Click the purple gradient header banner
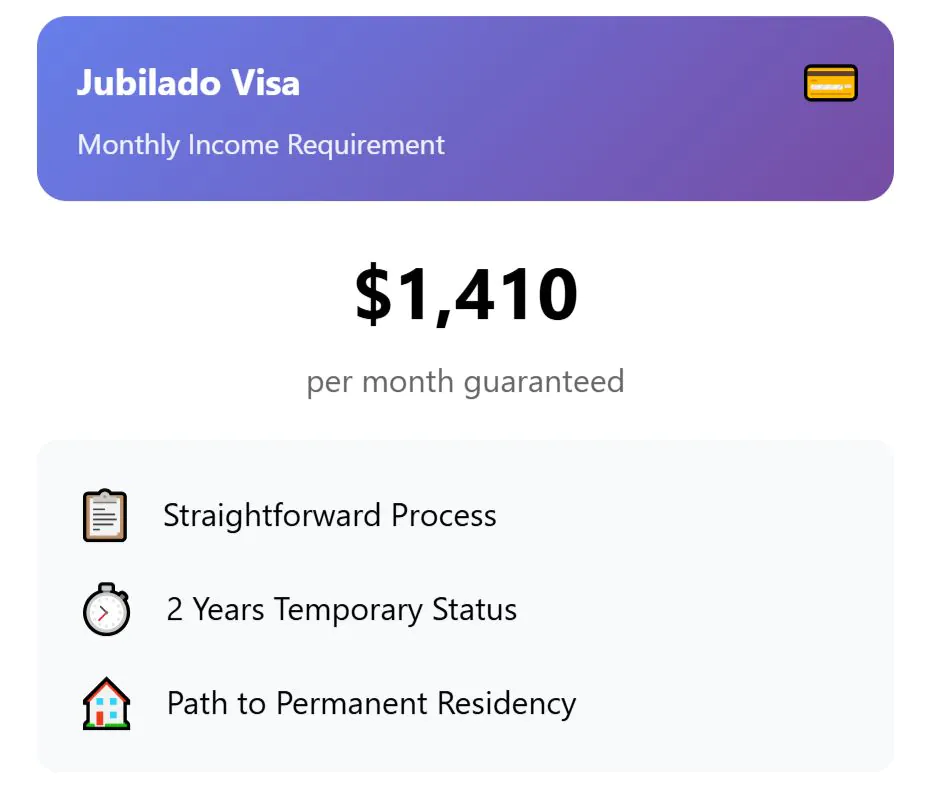The image size is (939, 789). coord(465,108)
